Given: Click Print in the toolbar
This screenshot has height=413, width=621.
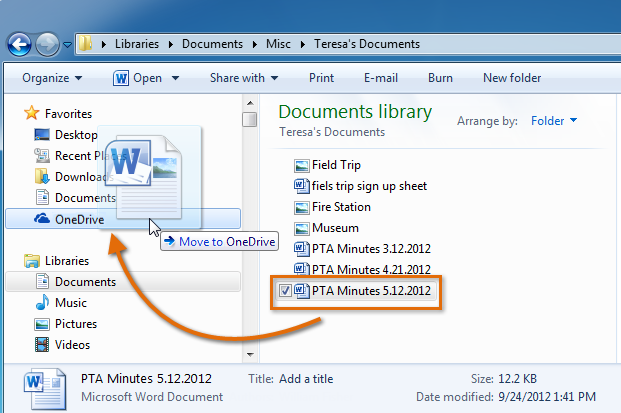Looking at the screenshot, I should (x=321, y=78).
